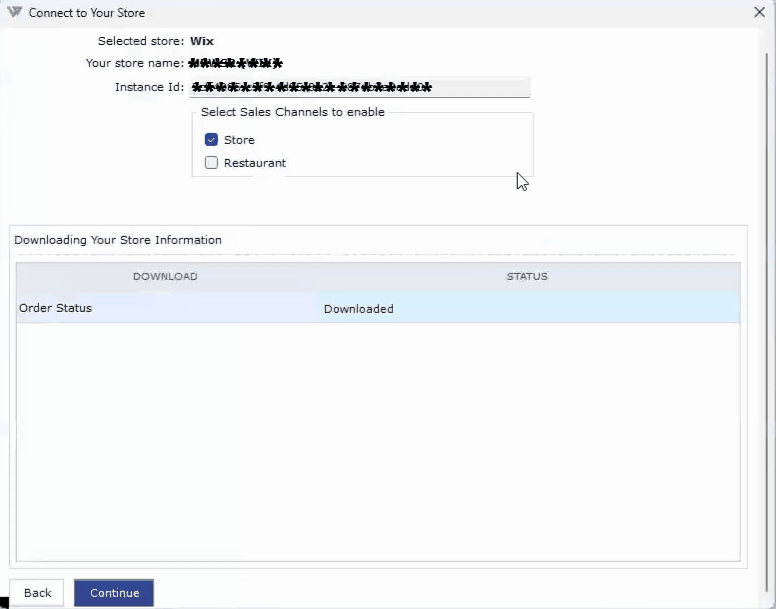Focus the Instance Id input field
This screenshot has height=609, width=776.
coord(360,87)
